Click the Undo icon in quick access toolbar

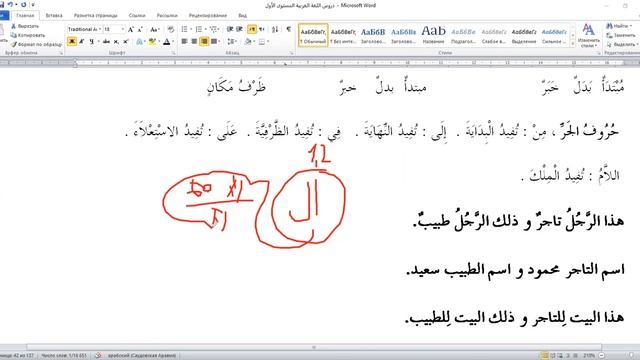coord(11,4)
